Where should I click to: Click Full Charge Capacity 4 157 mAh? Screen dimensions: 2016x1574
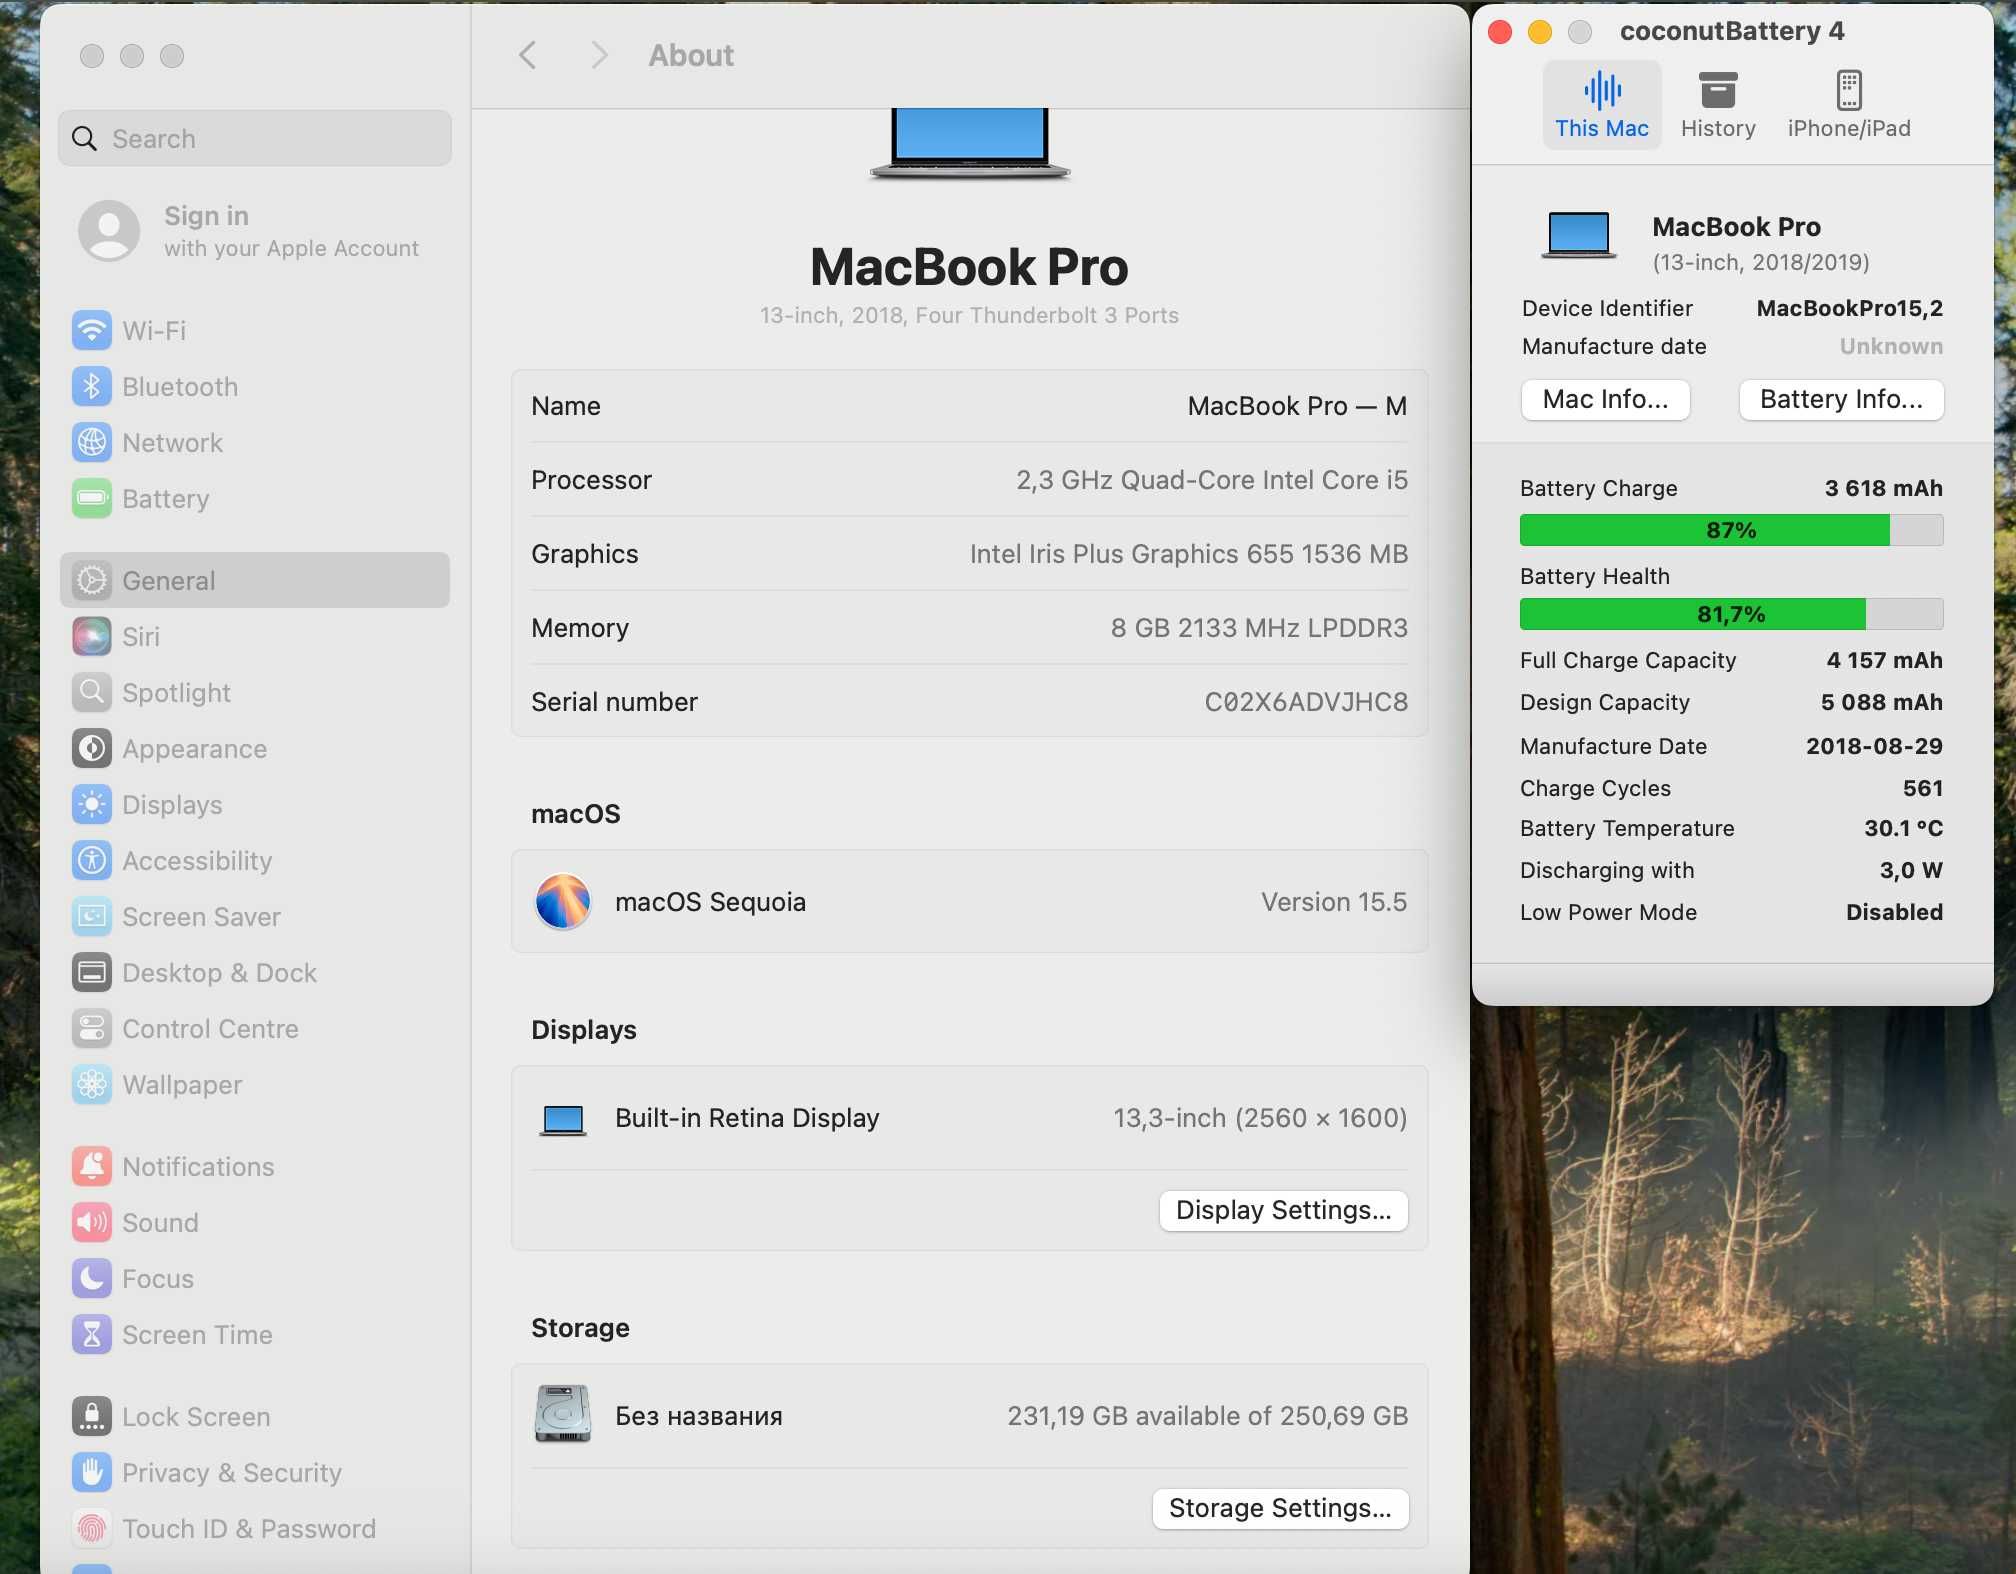coord(1884,660)
